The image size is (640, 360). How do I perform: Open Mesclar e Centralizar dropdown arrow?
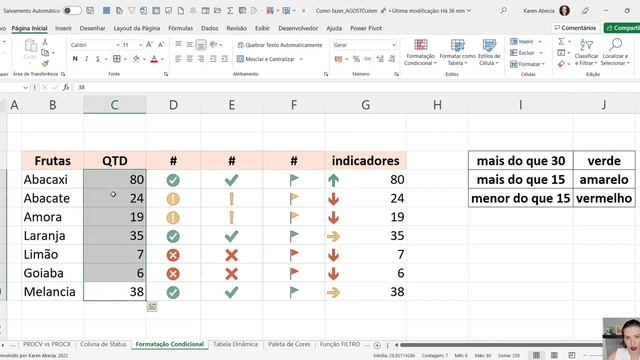[x=301, y=59]
